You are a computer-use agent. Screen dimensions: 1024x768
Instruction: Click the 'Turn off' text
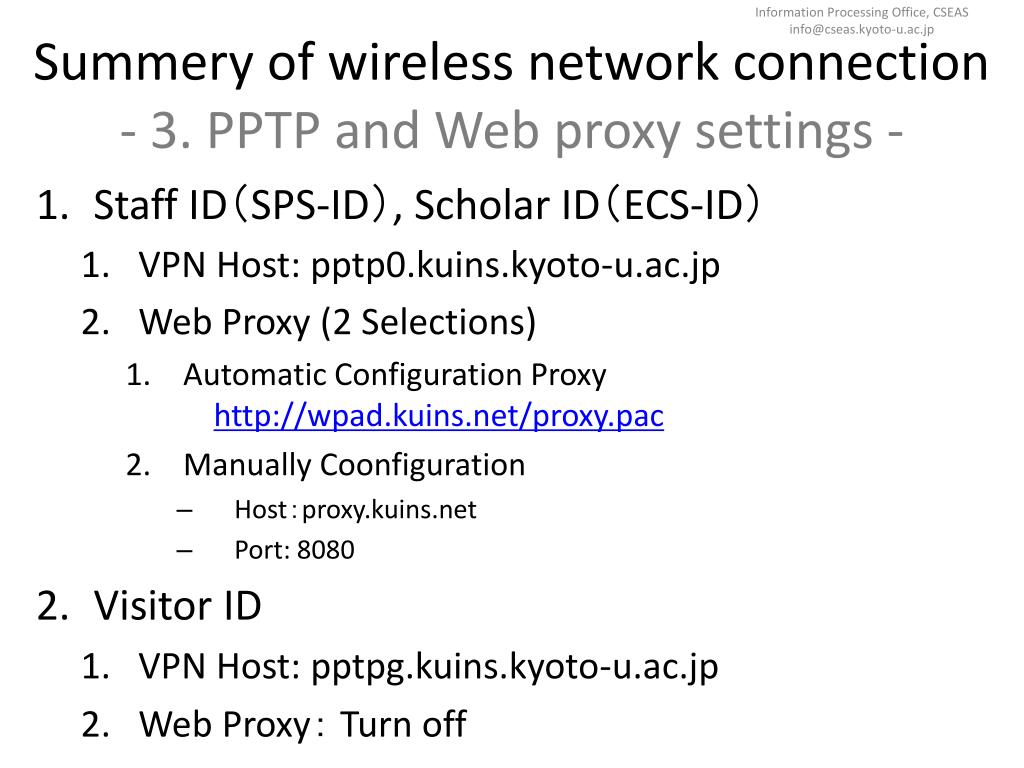(404, 724)
